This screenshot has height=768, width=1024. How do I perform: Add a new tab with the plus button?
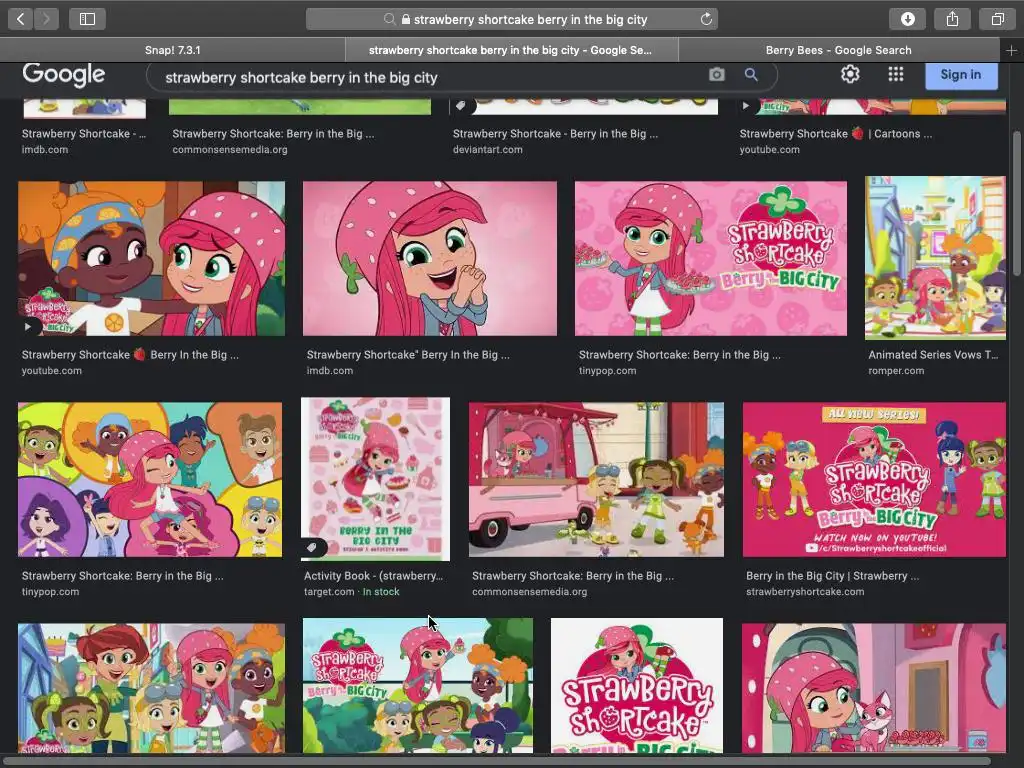click(x=1011, y=50)
